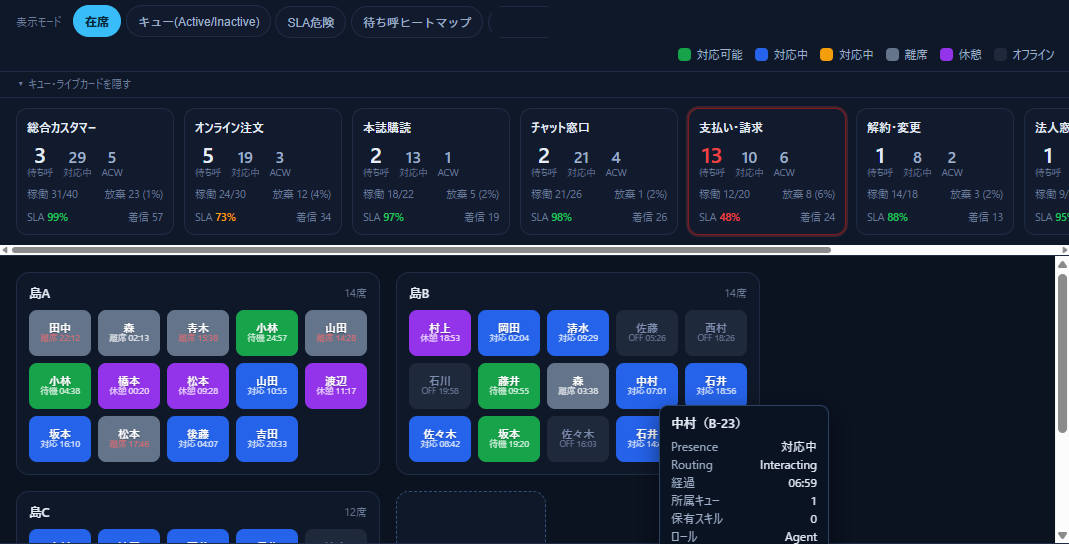1069x544 pixels.
Task: Select agent 坂本 対応 16:10 tile
Action: pyautogui.click(x=60, y=439)
